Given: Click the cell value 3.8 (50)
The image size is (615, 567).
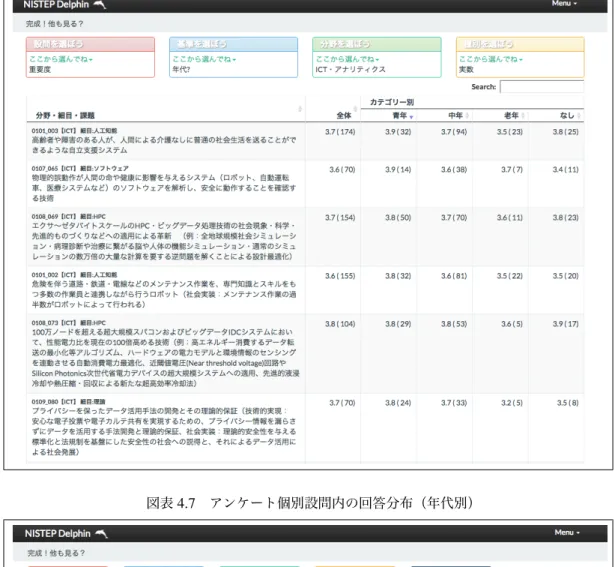Looking at the screenshot, I should tap(398, 218).
